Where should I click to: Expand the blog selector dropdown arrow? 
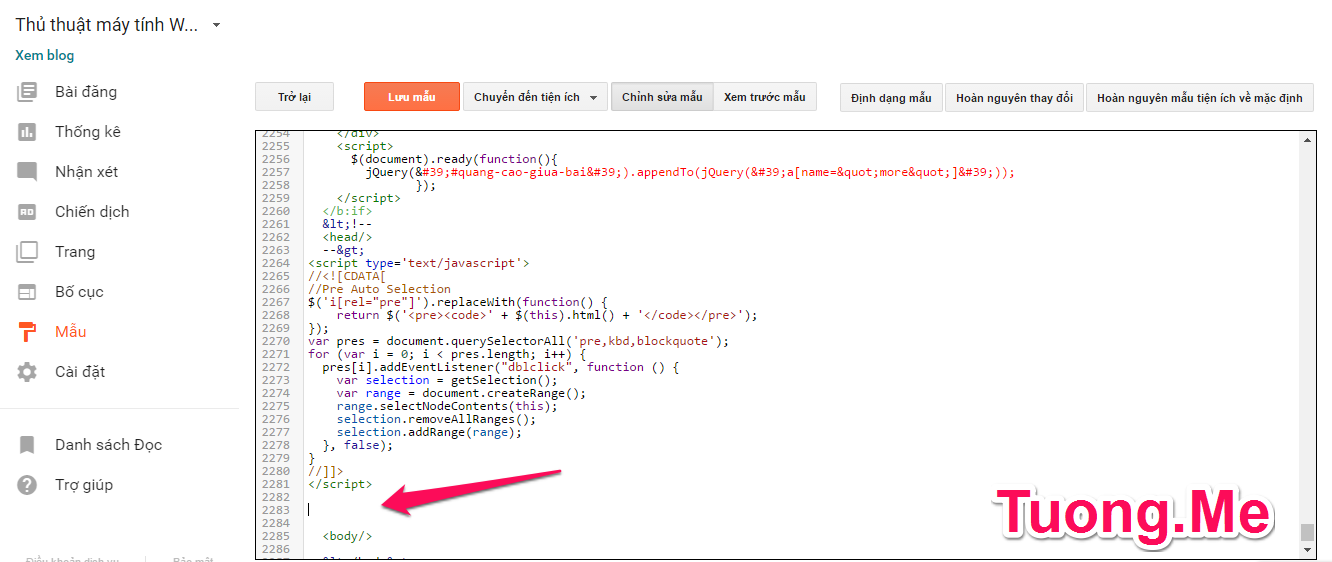click(x=217, y=25)
